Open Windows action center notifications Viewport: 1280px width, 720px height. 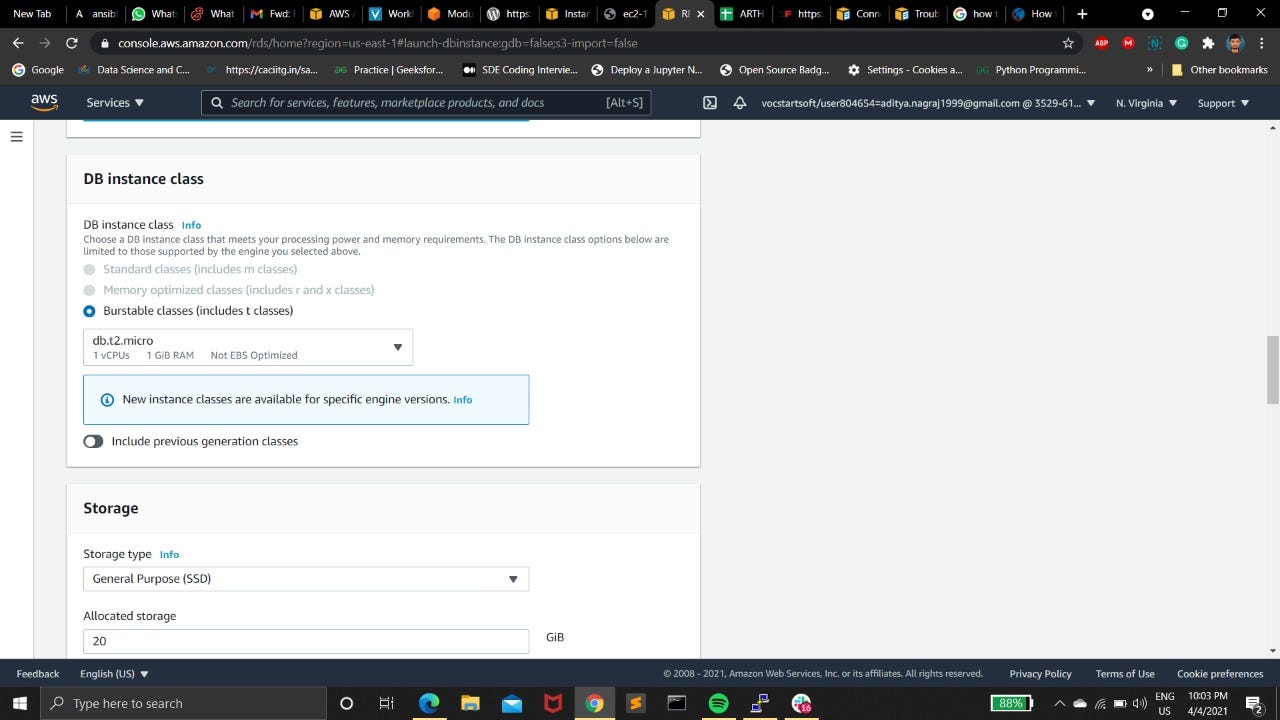[1254, 703]
